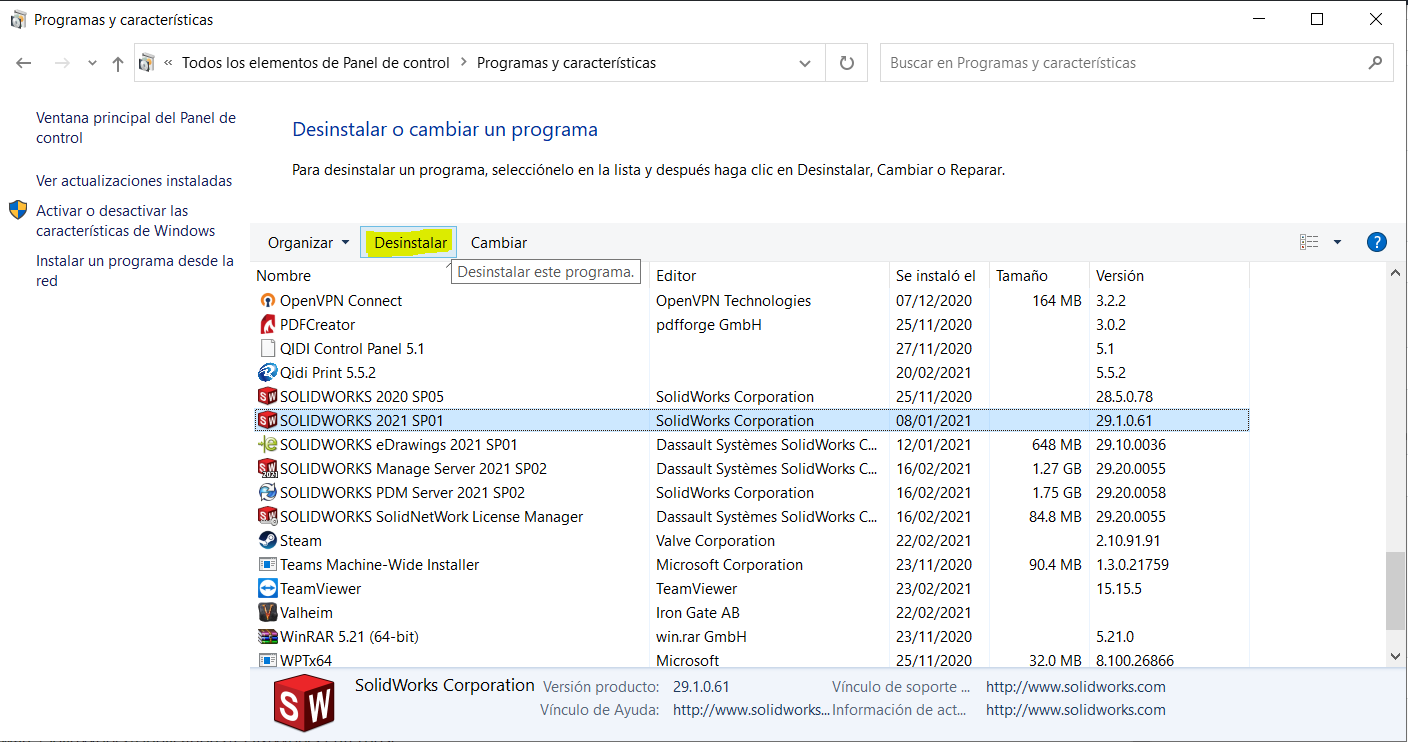1408x742 pixels.
Task: Click the Cambiar toolbar button
Action: [499, 243]
